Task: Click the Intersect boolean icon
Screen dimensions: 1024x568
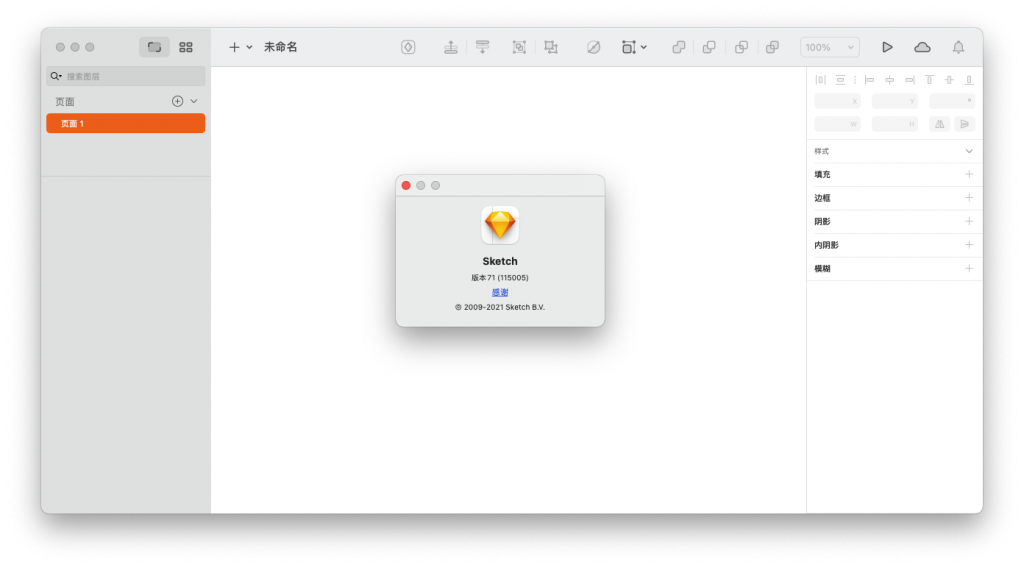Action: (741, 47)
